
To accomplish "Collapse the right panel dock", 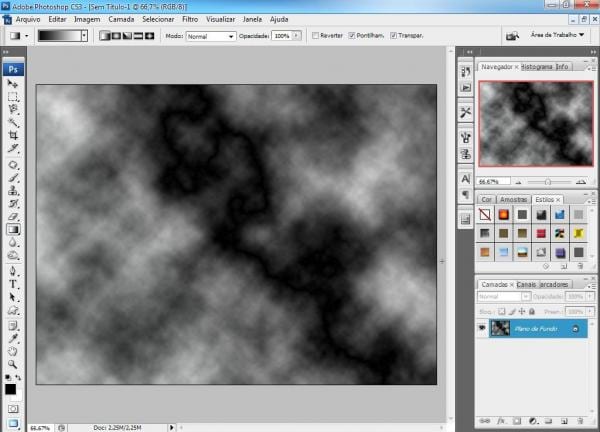I will tap(593, 52).
